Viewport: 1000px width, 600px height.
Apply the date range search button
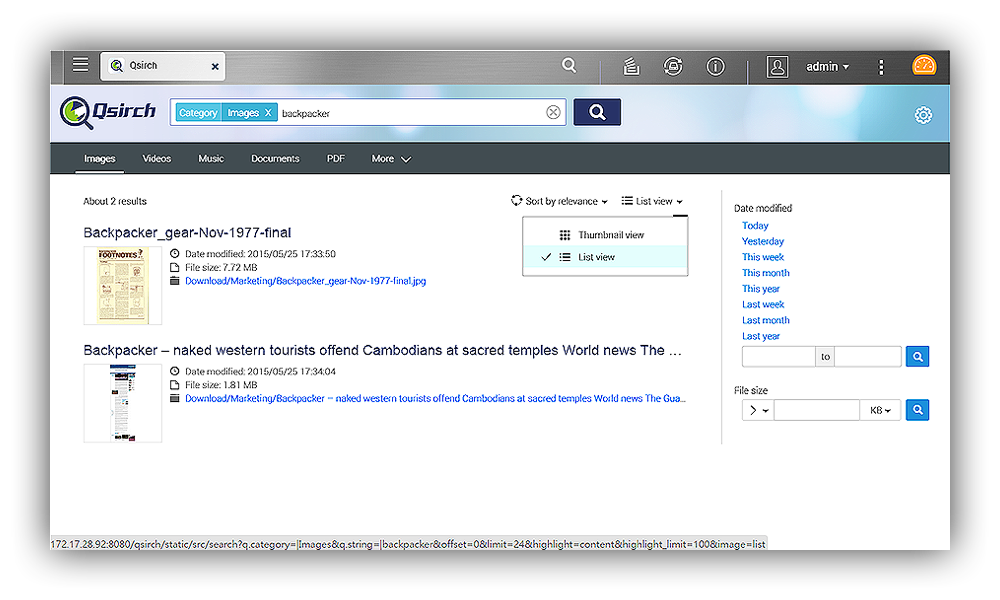[x=917, y=356]
